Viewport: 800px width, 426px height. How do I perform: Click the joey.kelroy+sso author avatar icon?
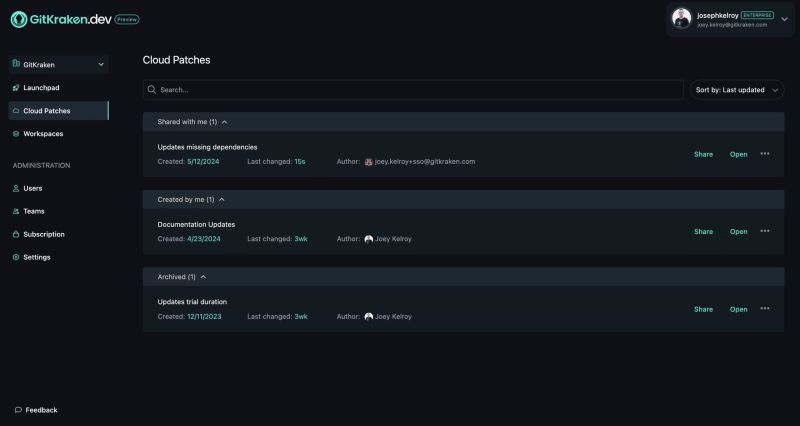368,162
